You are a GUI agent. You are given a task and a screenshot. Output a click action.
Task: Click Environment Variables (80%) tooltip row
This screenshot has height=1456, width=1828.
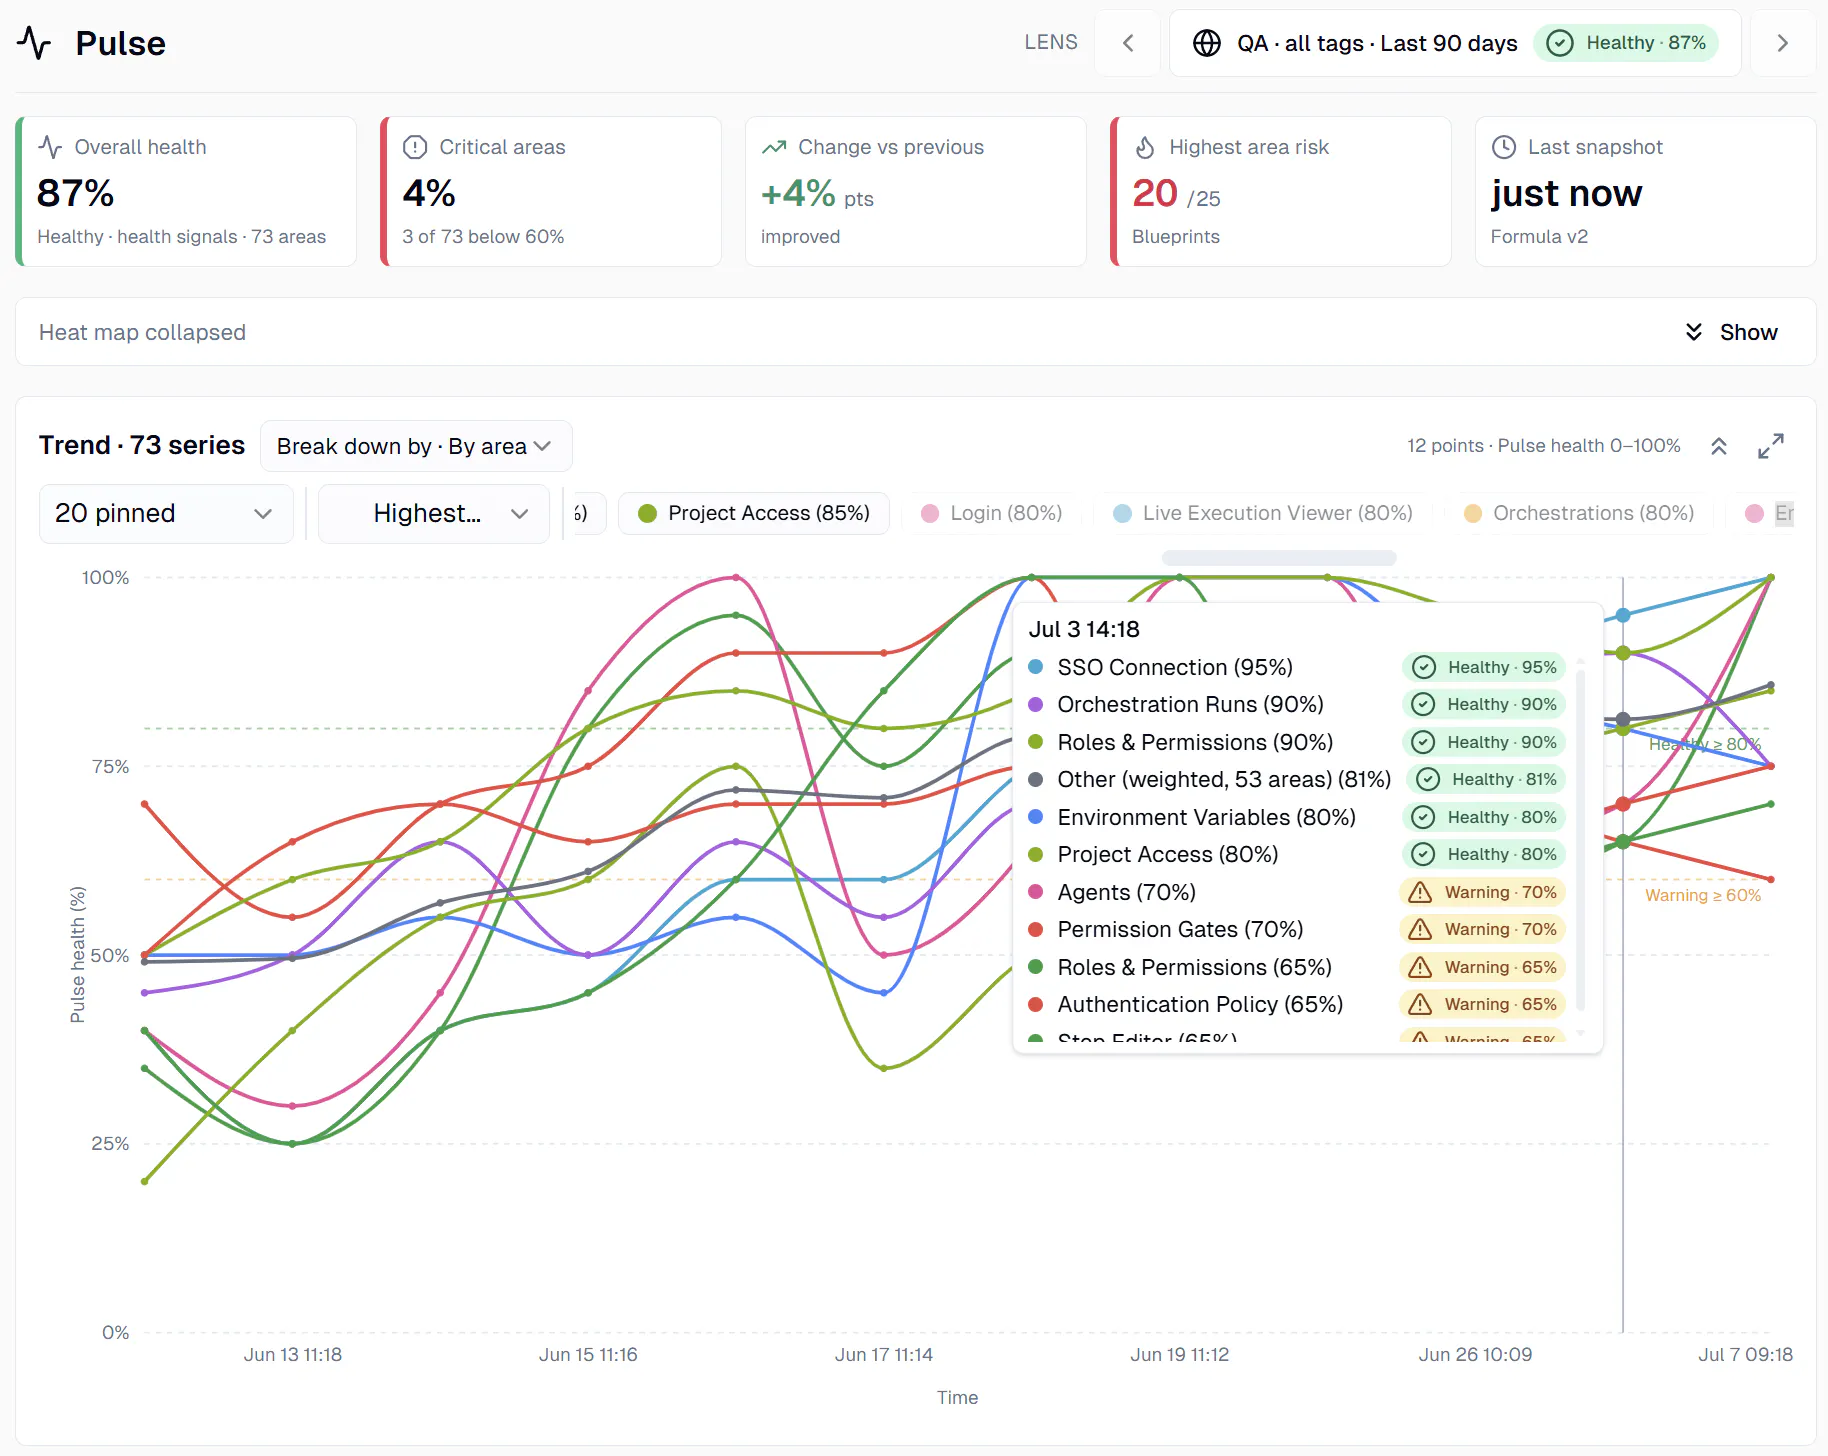tap(1295, 817)
